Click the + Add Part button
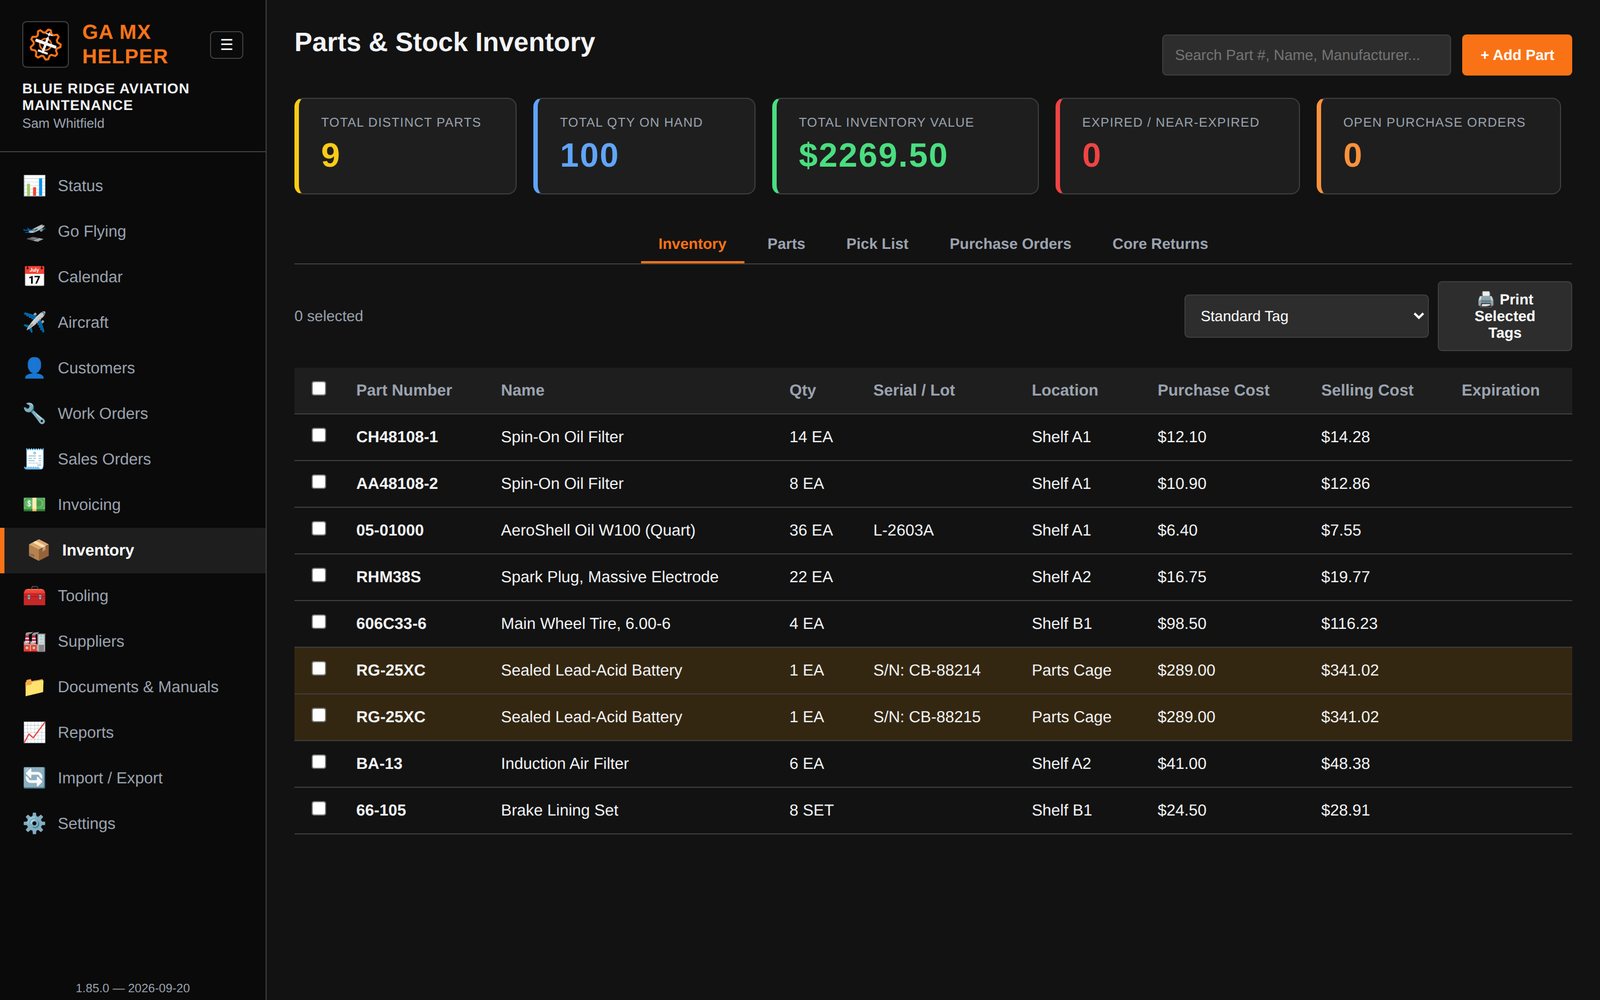Viewport: 1600px width, 1000px height. coord(1516,55)
